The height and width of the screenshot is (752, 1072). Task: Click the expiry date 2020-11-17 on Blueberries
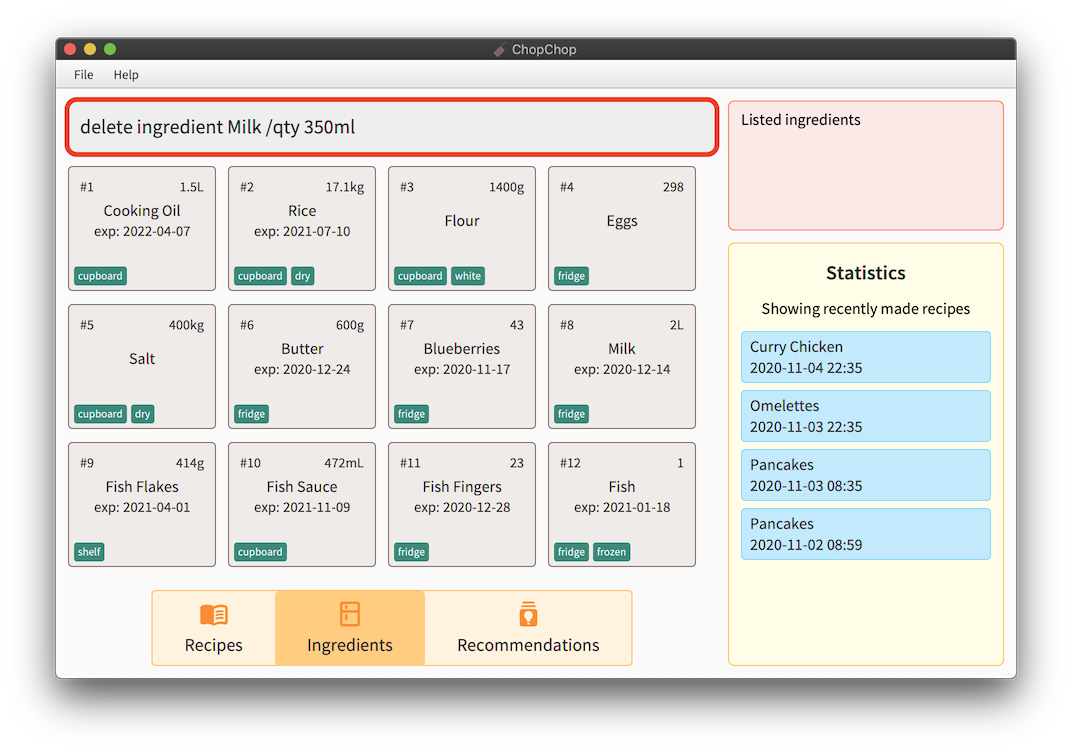point(477,369)
